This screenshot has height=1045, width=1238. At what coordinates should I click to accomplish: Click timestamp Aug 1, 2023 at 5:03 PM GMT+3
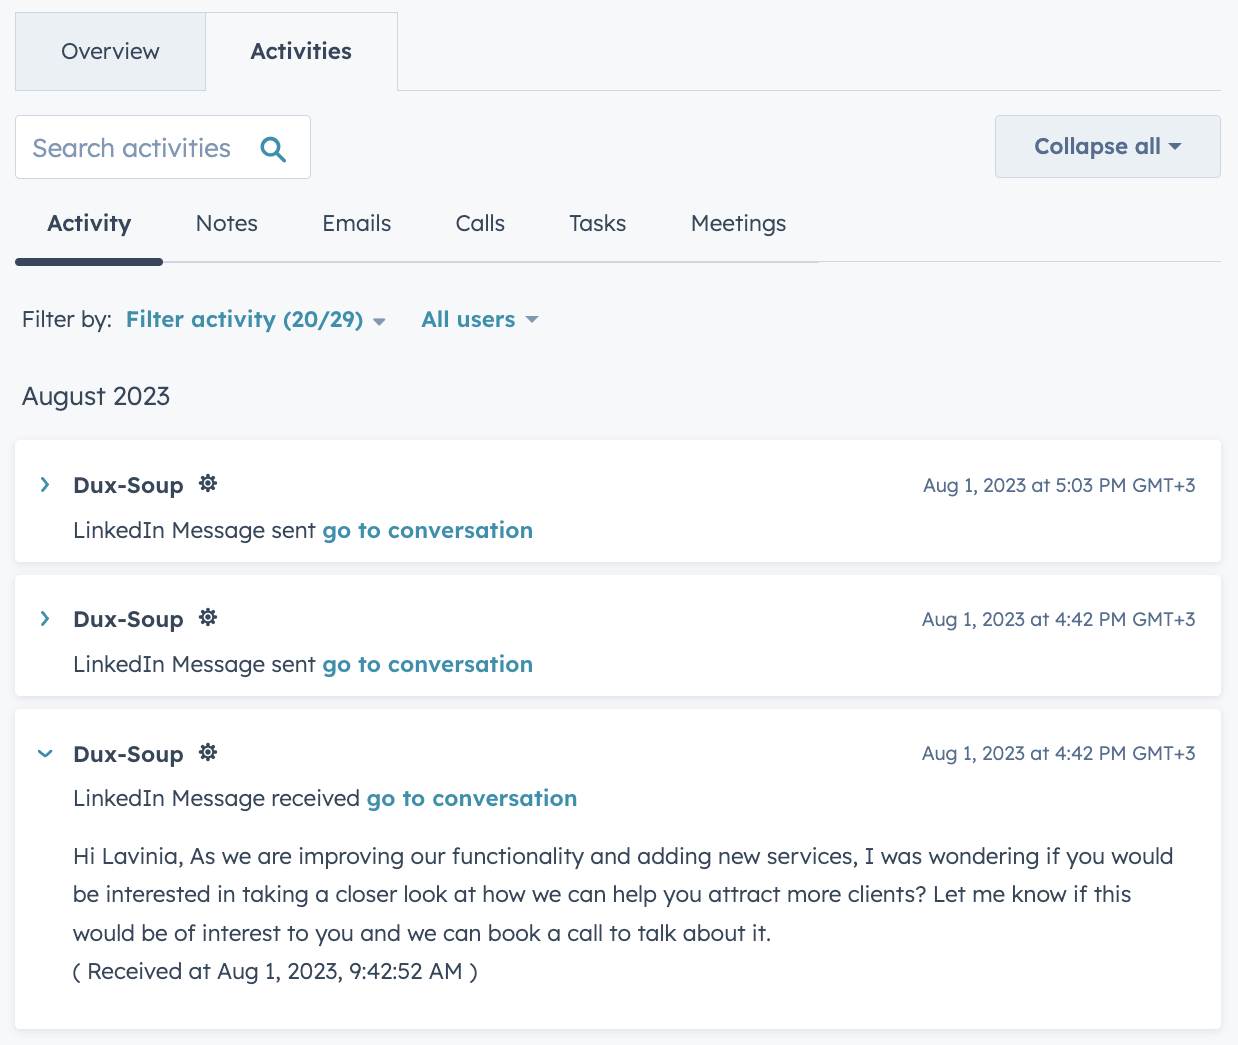tap(1059, 485)
